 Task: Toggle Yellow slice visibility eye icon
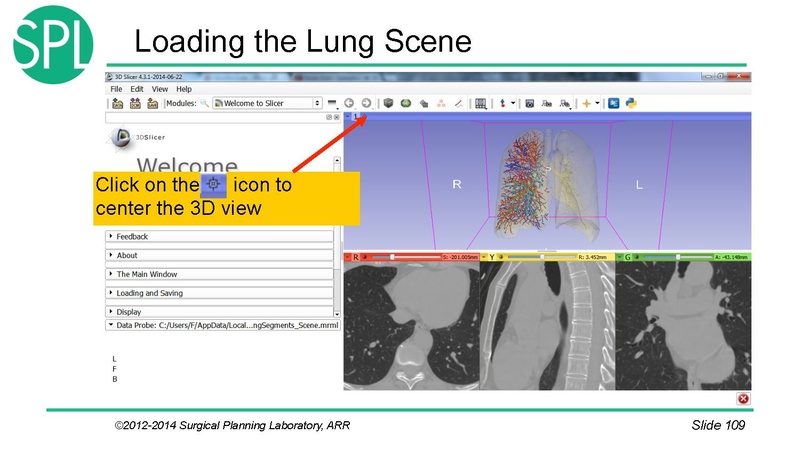pyautogui.click(x=501, y=257)
